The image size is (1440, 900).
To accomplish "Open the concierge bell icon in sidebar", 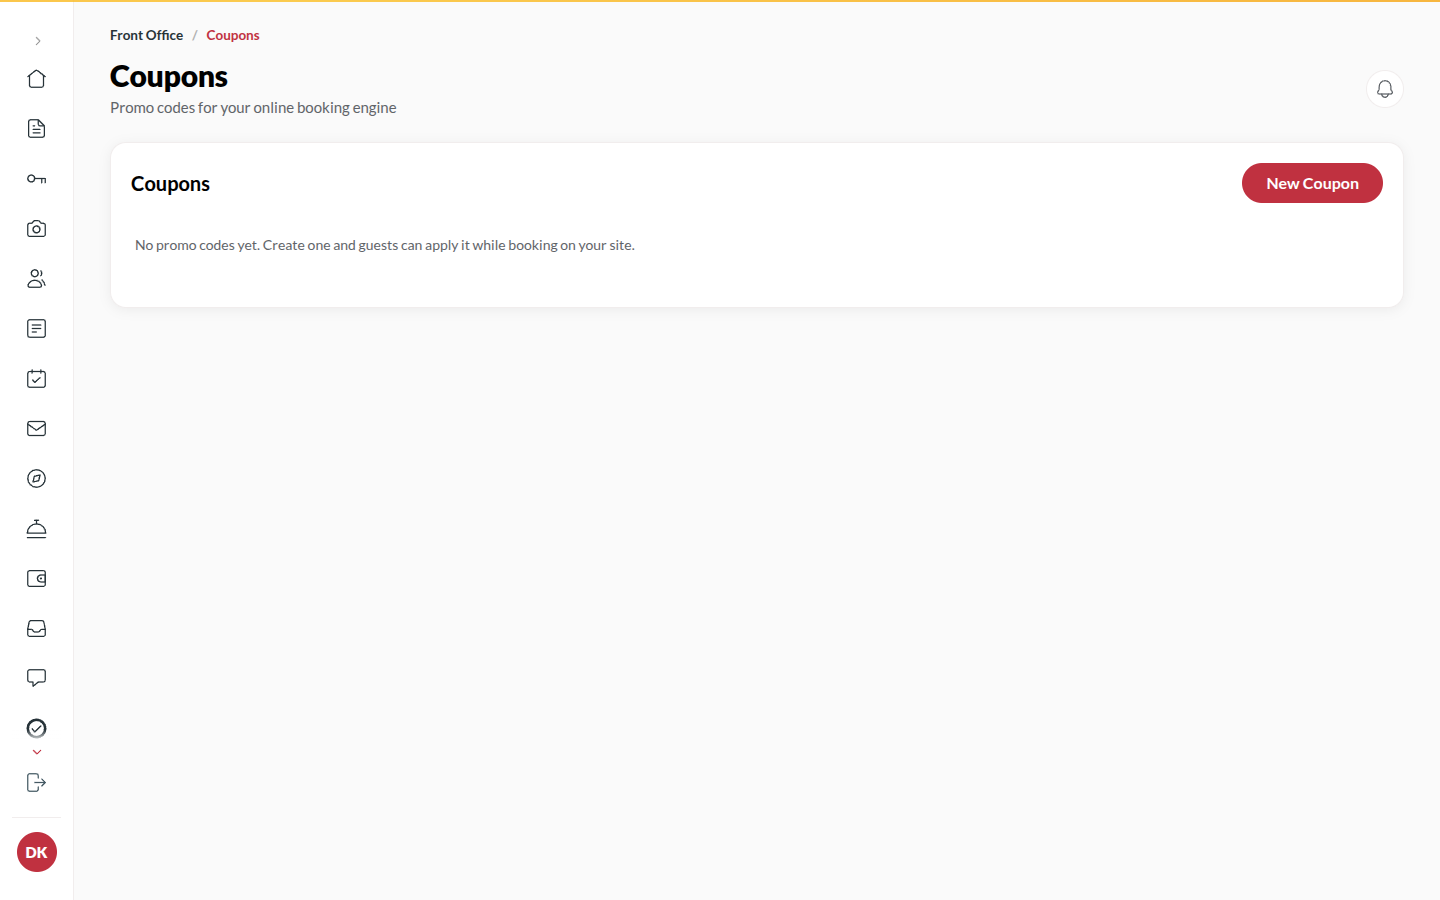I will (x=37, y=529).
